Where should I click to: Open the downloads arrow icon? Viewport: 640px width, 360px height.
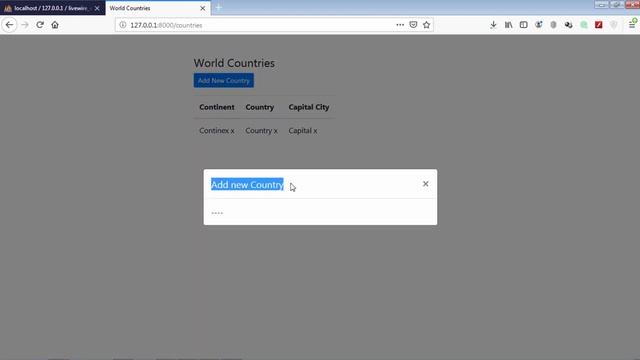pos(493,25)
